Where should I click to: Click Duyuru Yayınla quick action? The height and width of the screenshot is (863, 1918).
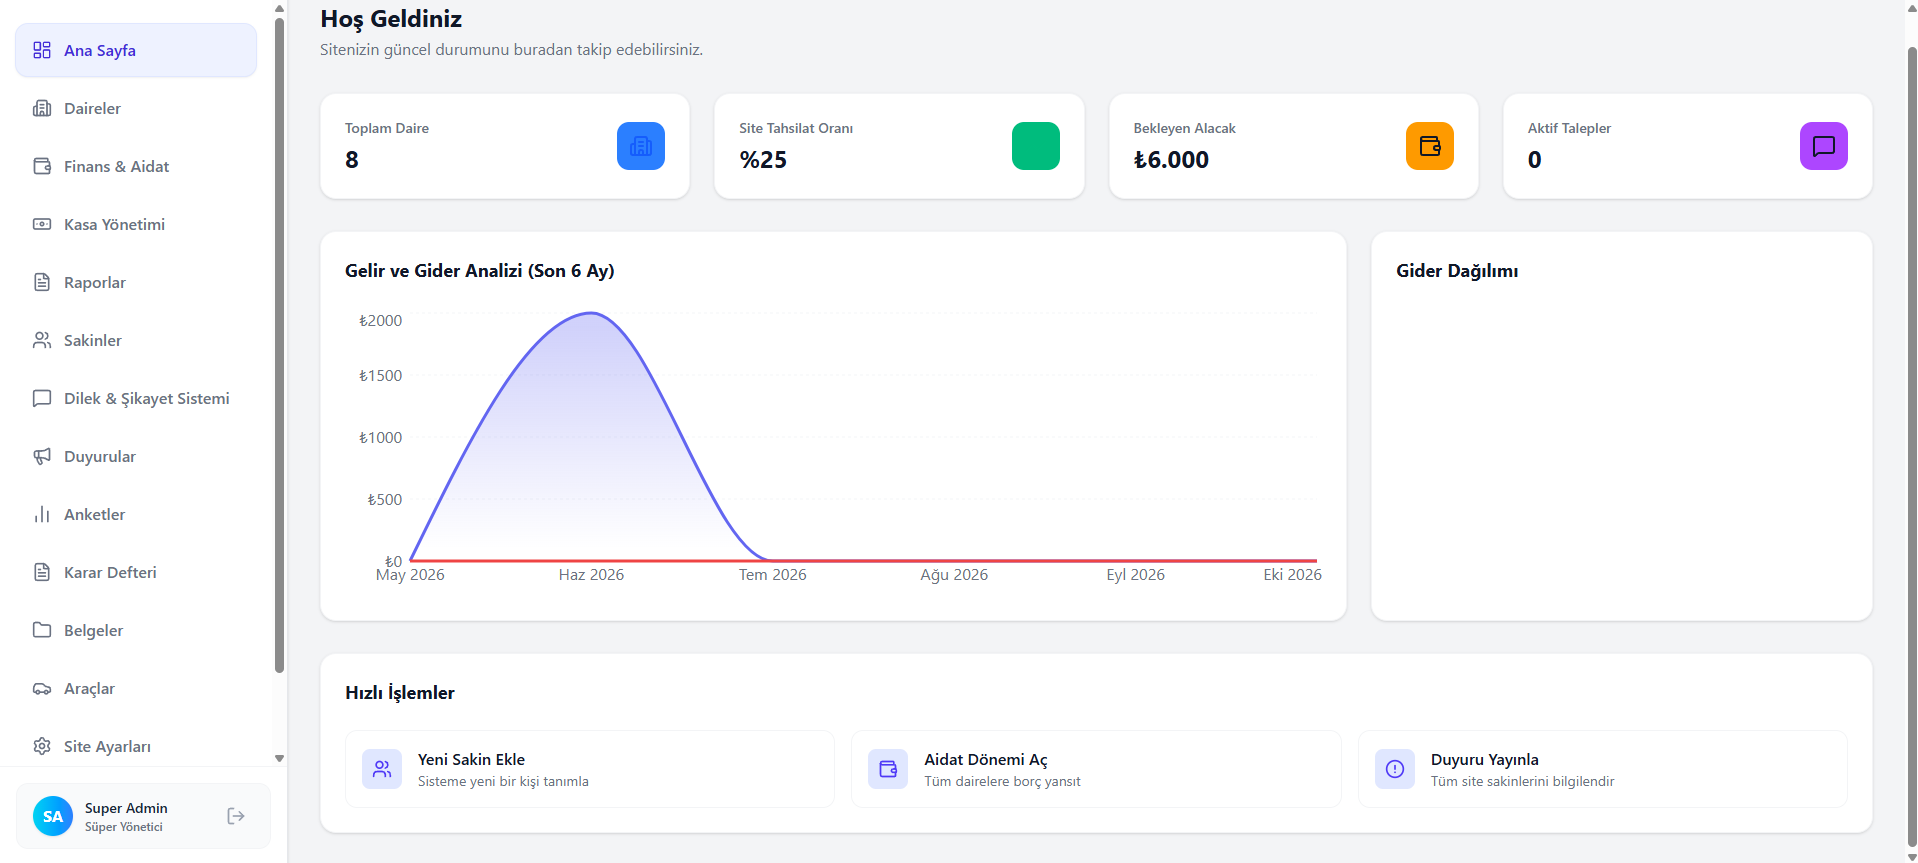pos(1603,769)
